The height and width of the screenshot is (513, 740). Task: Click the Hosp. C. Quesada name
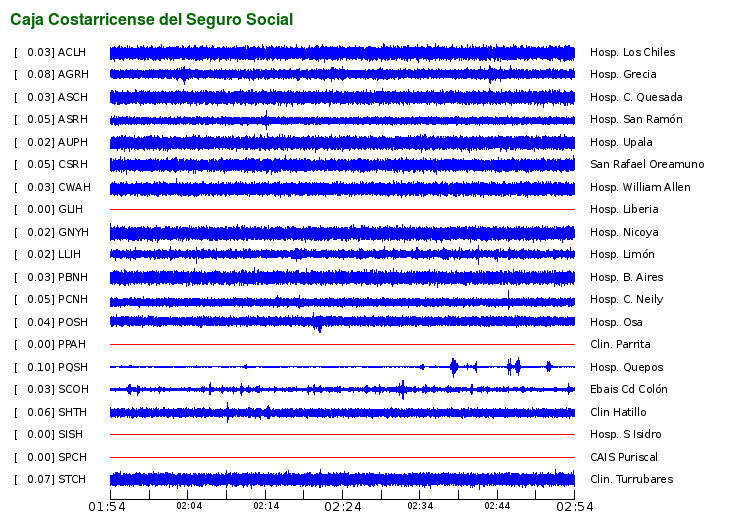coord(636,97)
